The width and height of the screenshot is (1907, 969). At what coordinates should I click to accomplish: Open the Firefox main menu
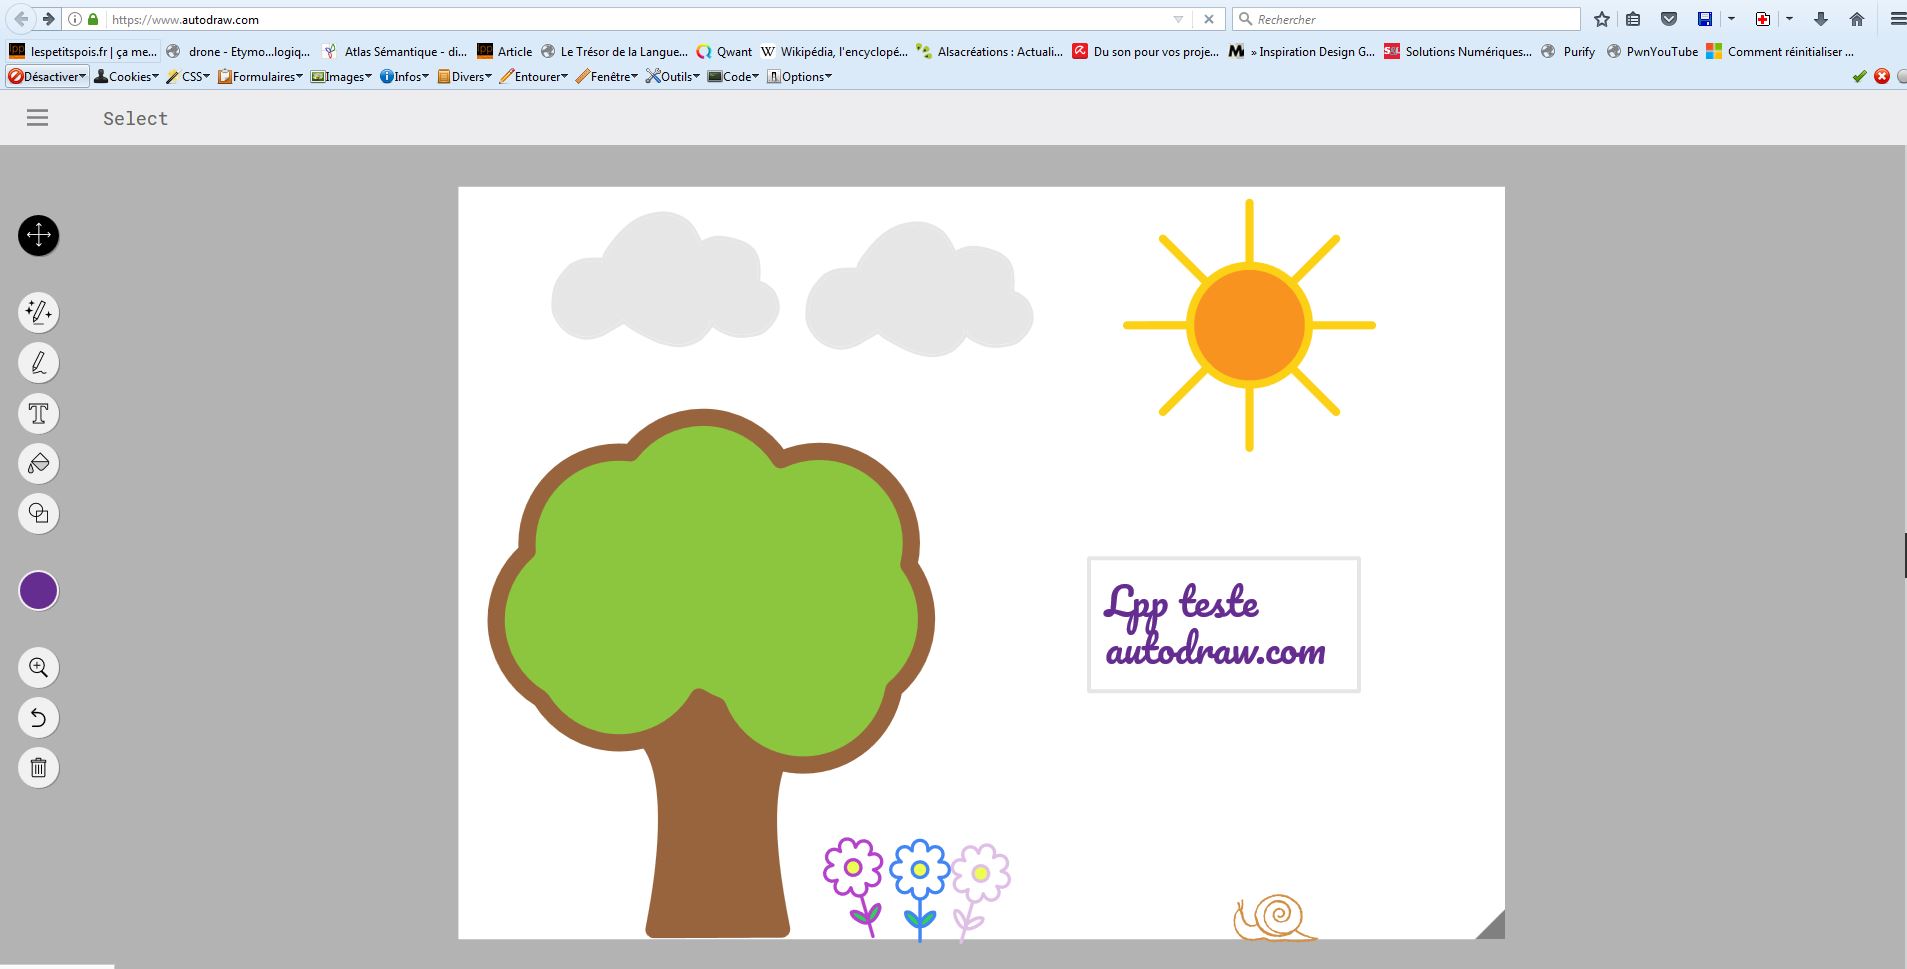point(1897,19)
